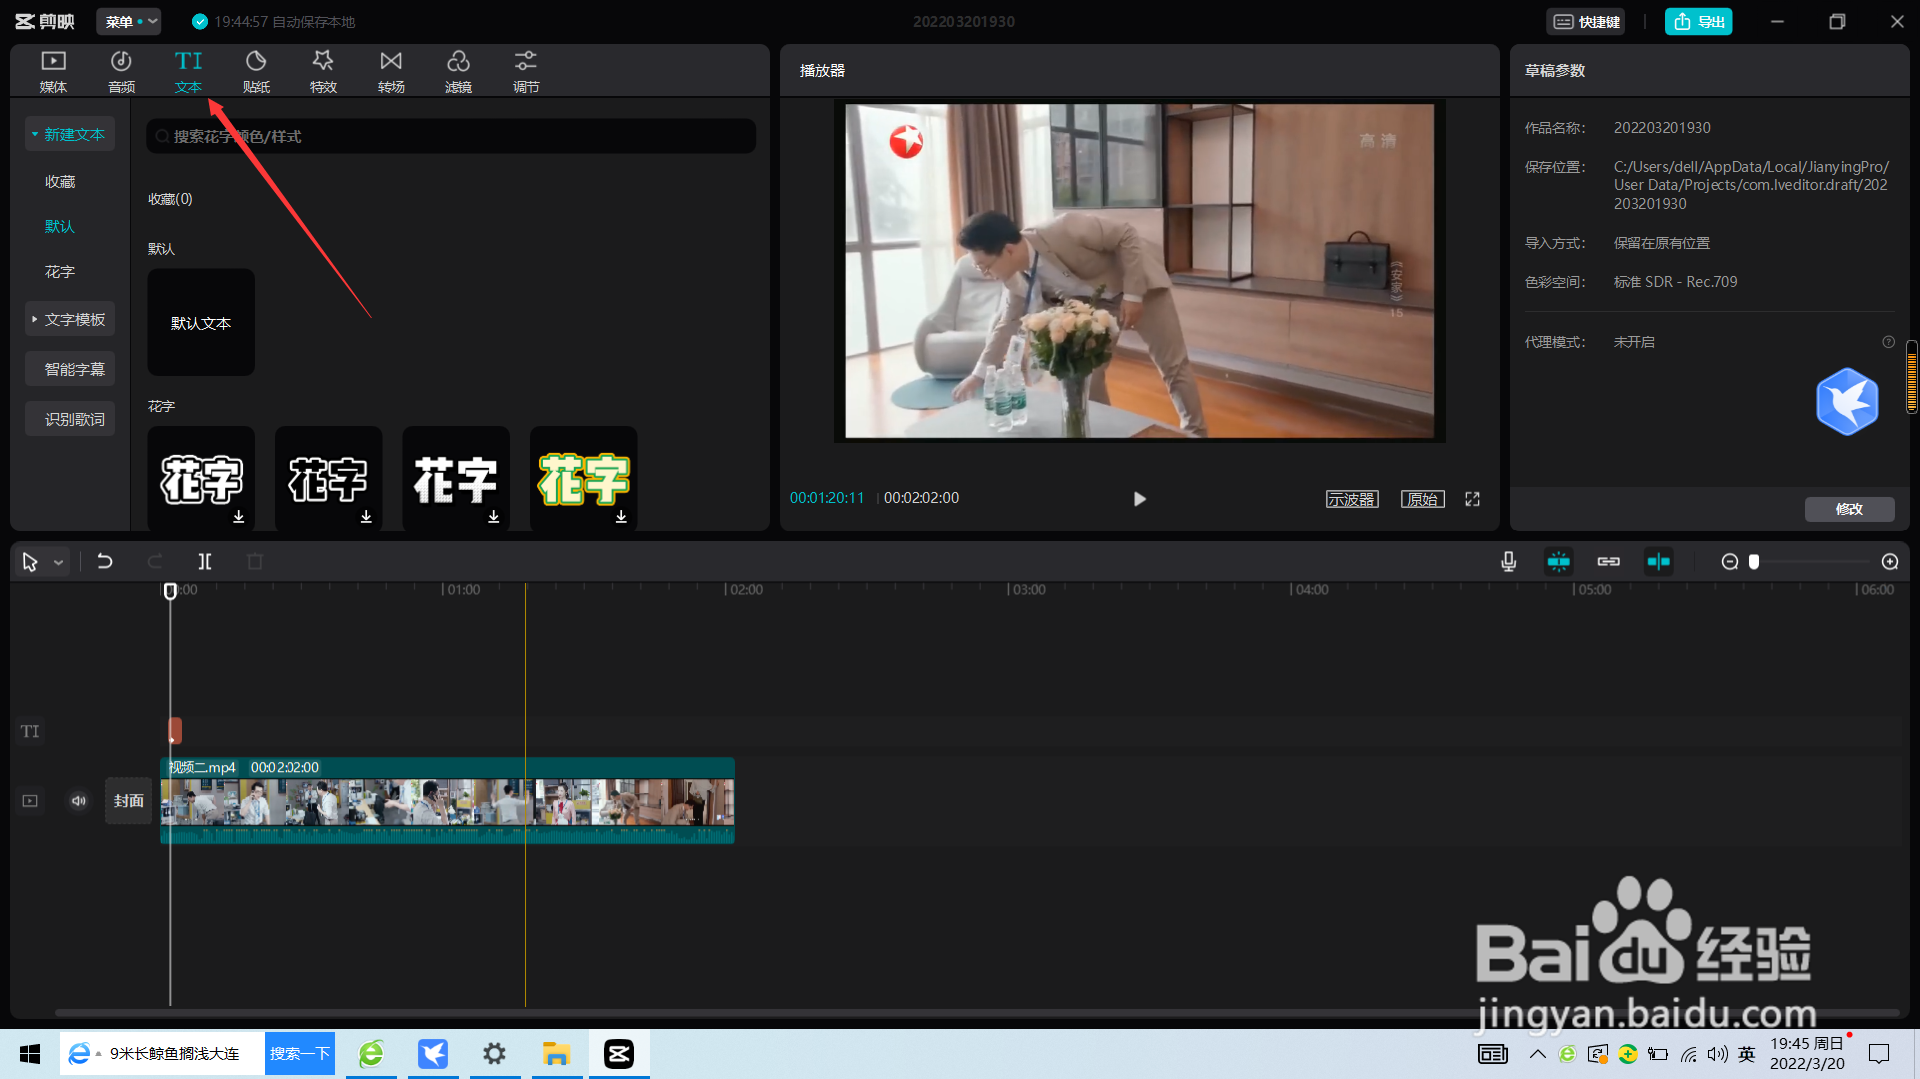The image size is (1920, 1079).
Task: Open the 音频 audio tab
Action: (121, 71)
